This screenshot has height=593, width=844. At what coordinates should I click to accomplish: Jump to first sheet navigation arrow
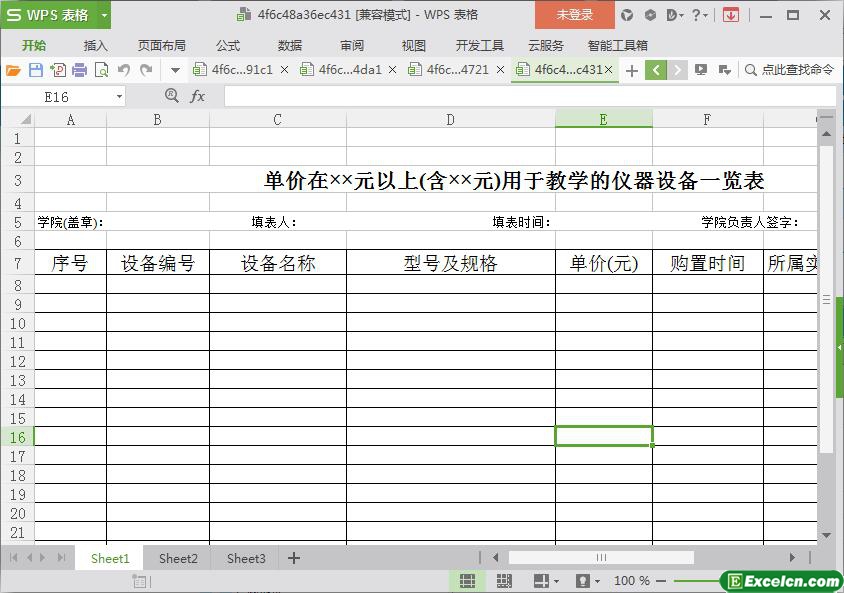(14, 558)
